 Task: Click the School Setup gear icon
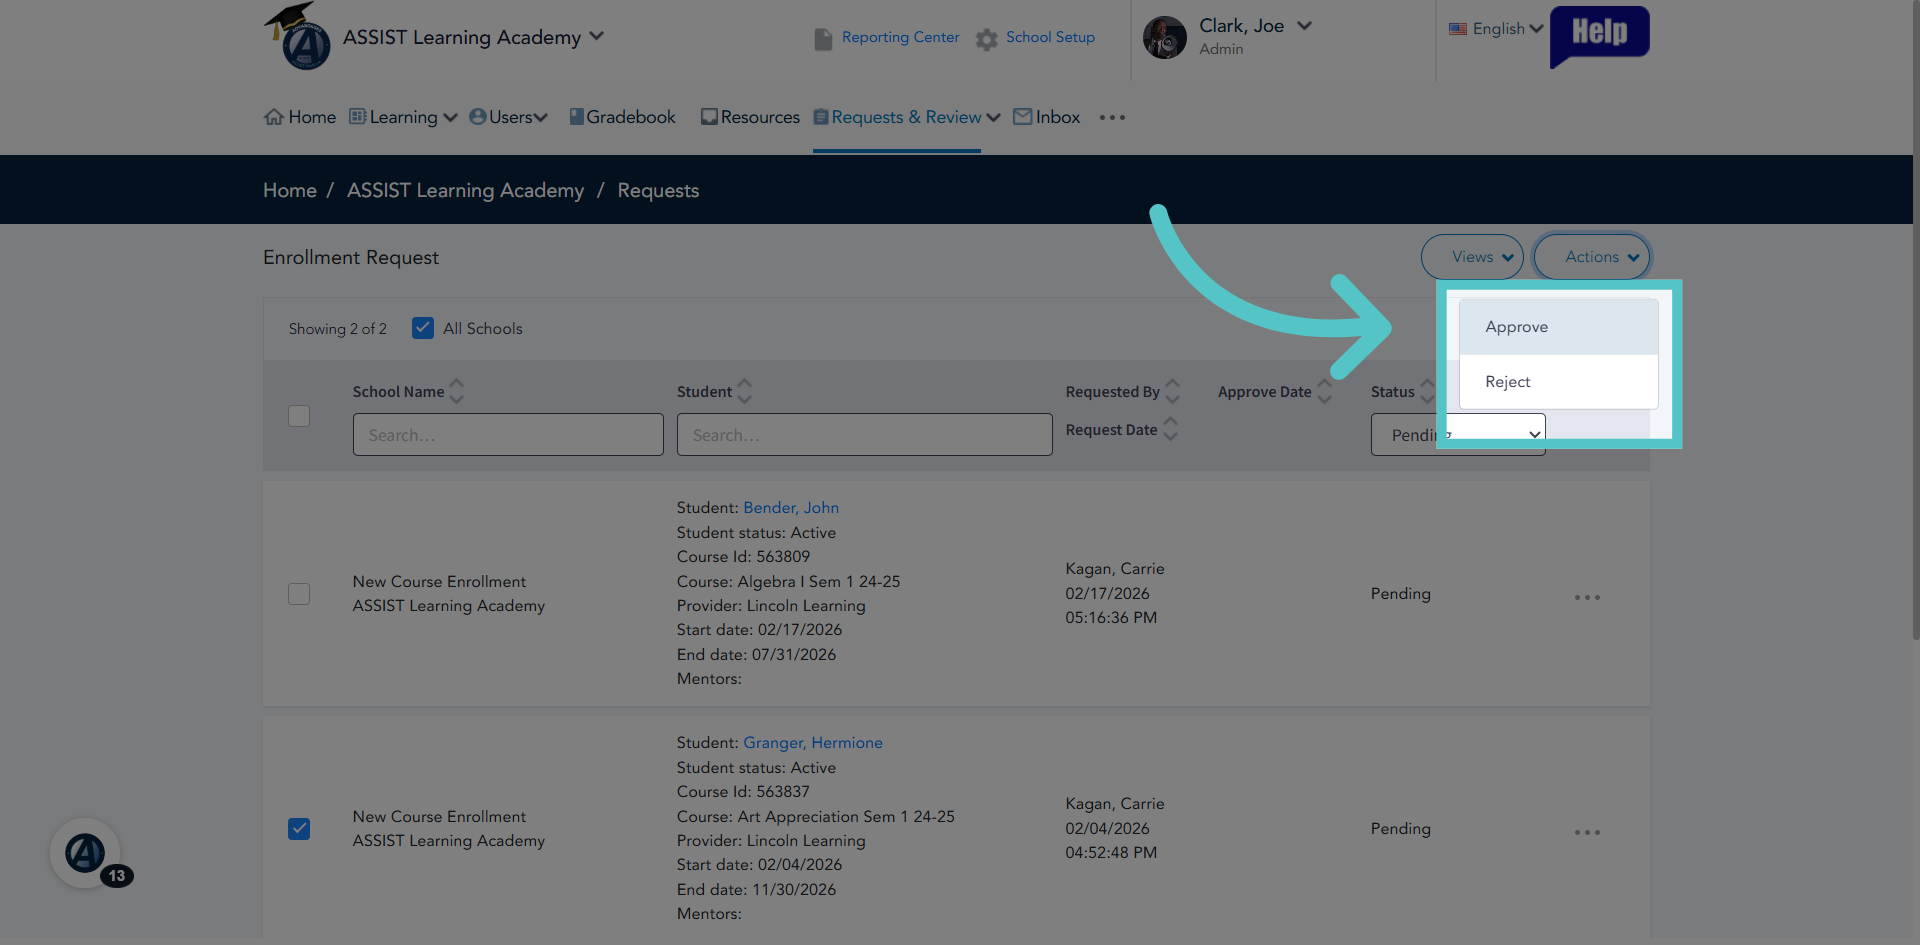[986, 39]
